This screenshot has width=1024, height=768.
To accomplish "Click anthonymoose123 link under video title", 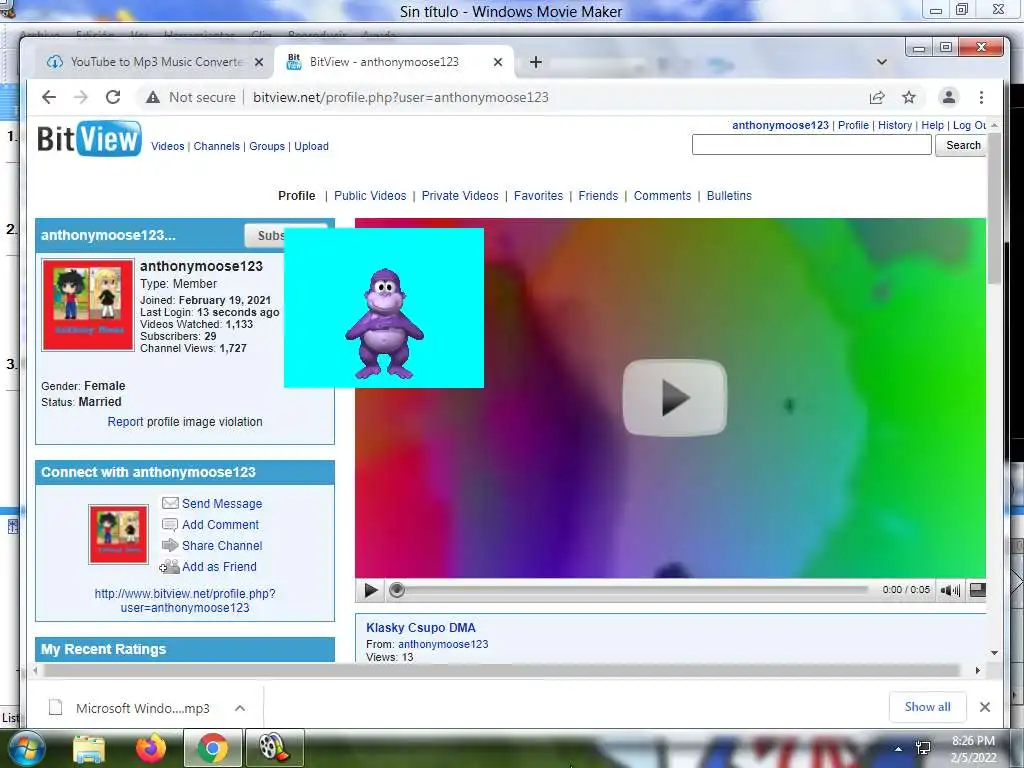I will point(443,644).
